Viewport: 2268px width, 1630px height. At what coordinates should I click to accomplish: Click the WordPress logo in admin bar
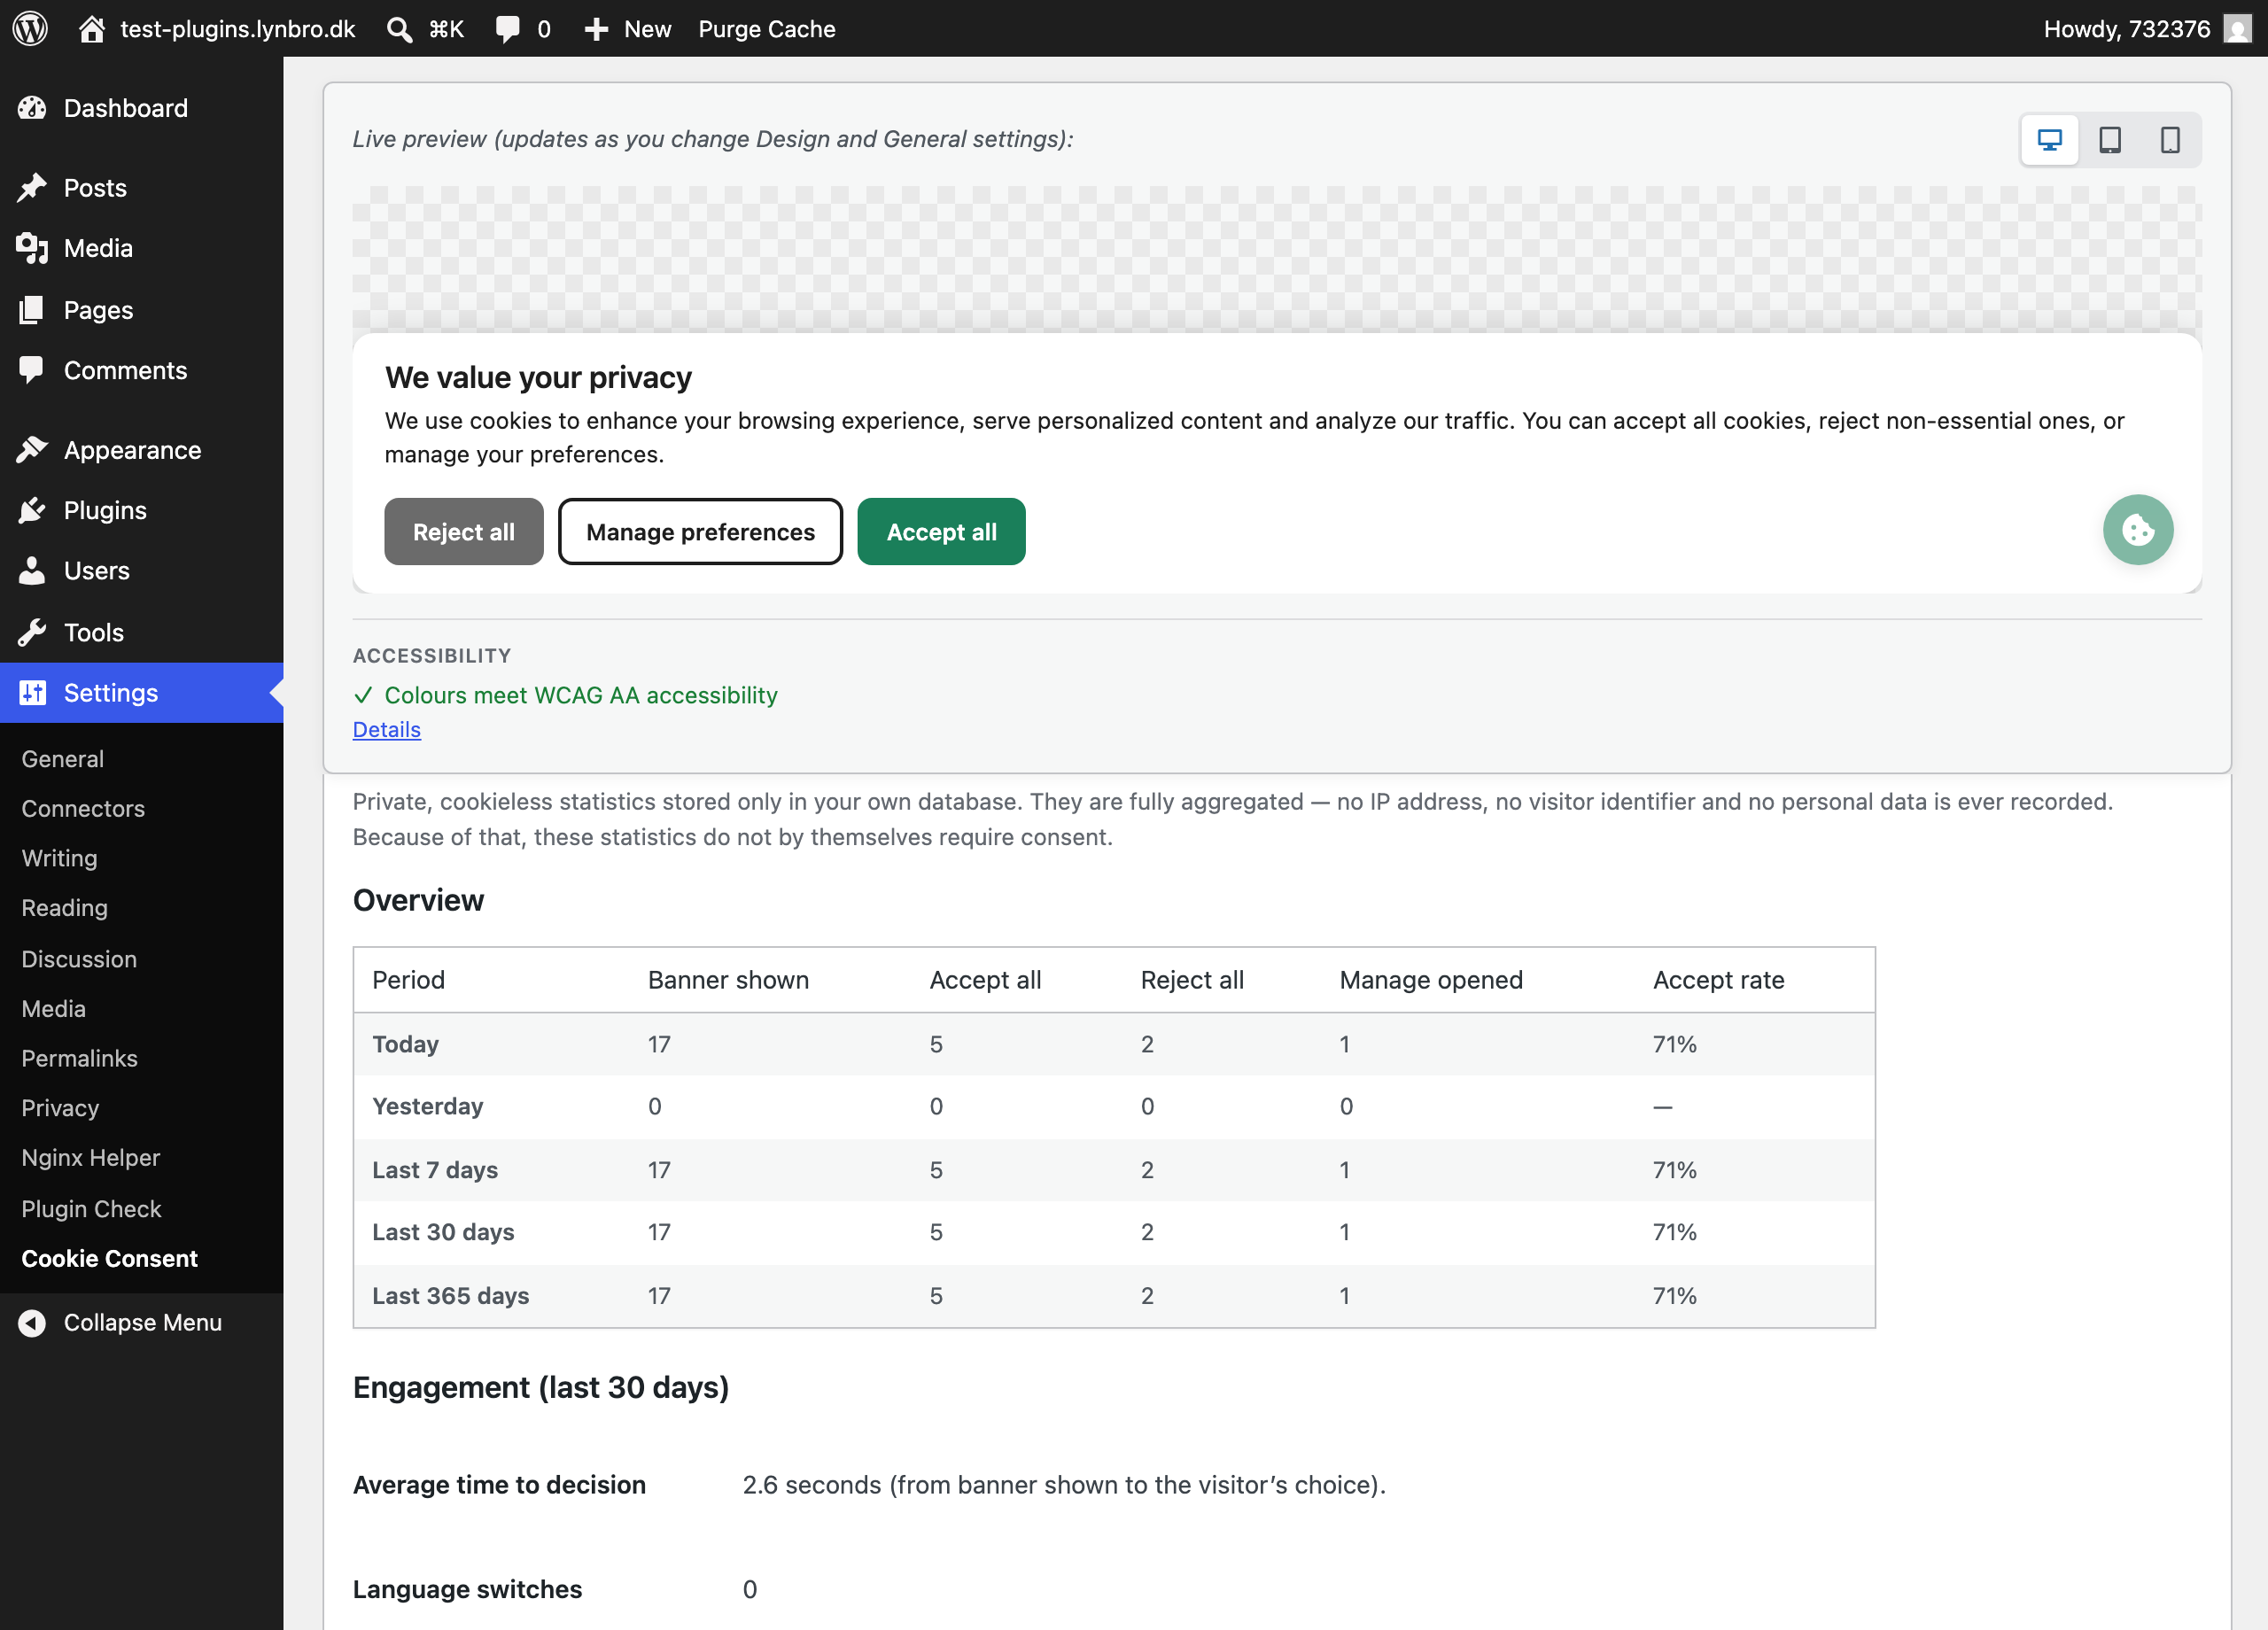point(30,28)
